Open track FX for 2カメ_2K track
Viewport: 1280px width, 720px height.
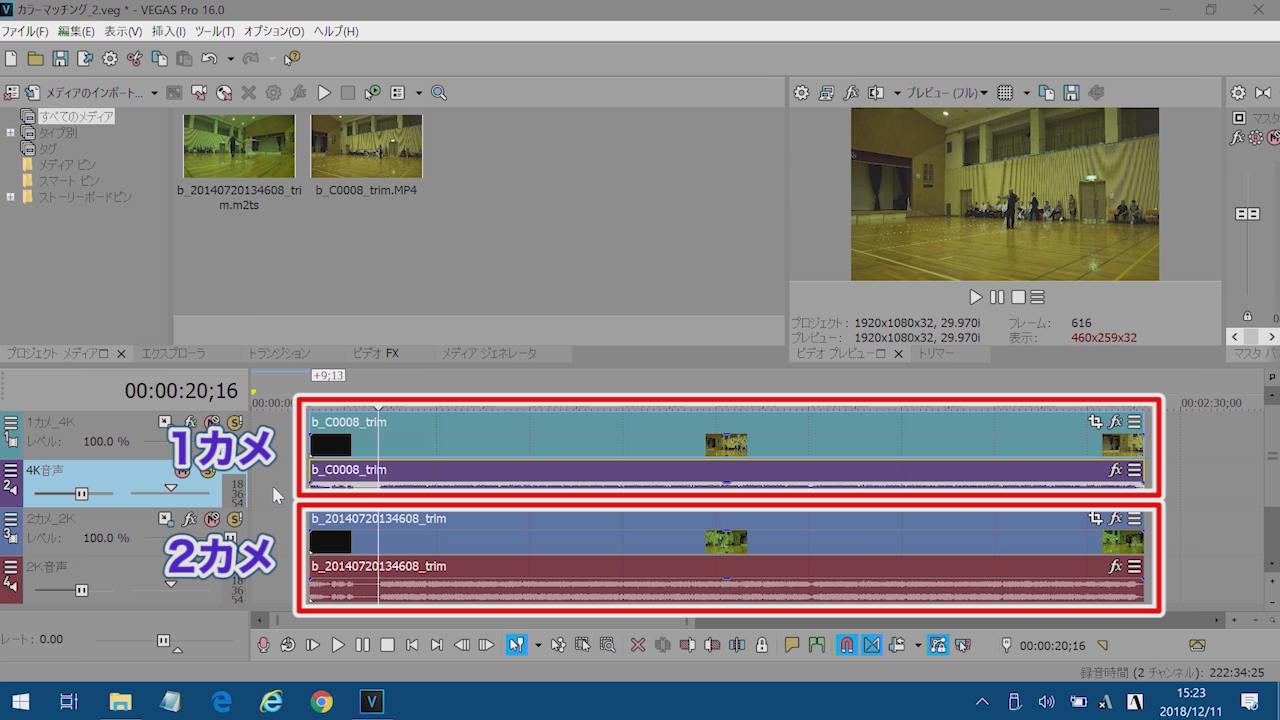click(189, 519)
